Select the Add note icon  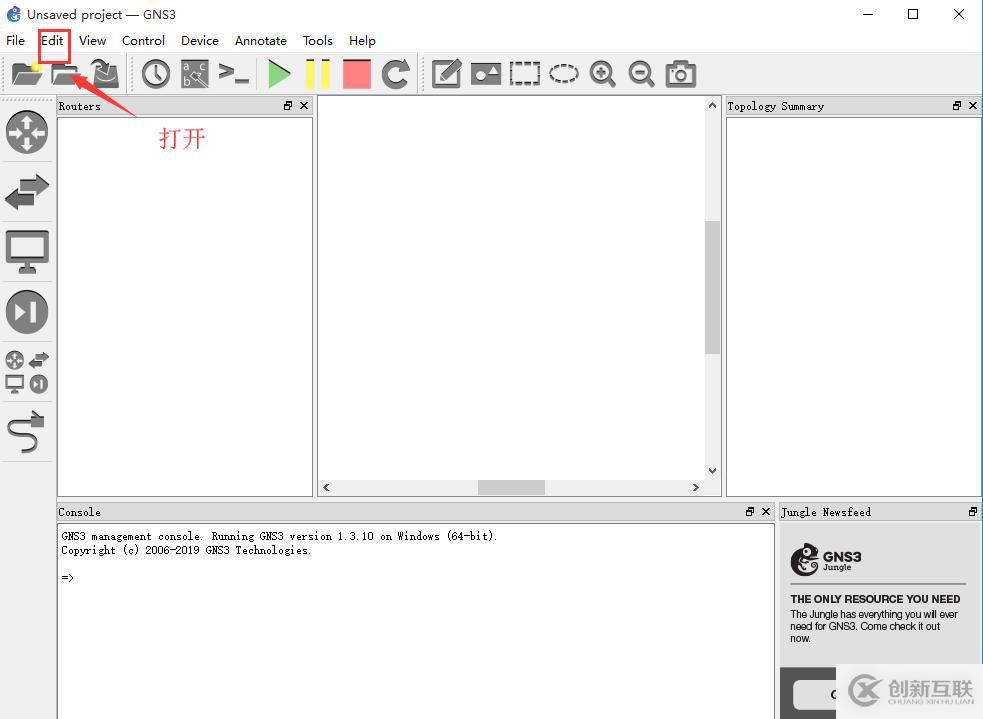click(447, 74)
